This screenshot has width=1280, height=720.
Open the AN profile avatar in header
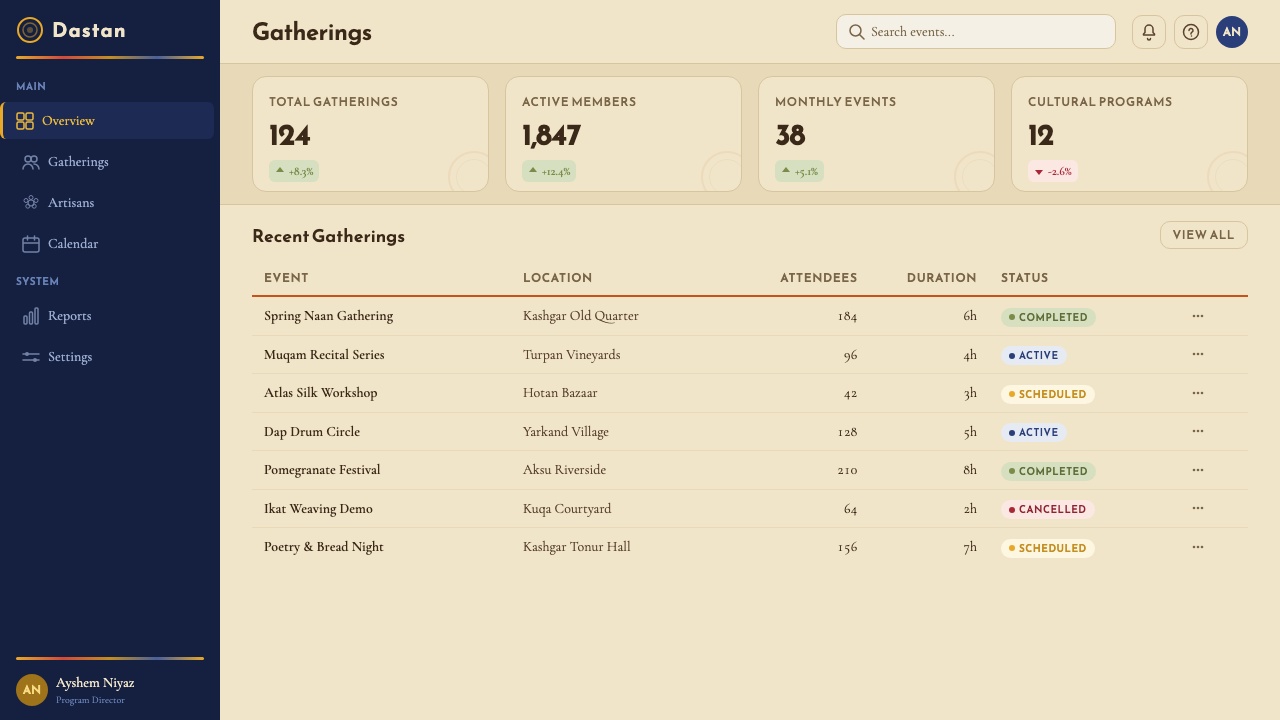[x=1232, y=32]
